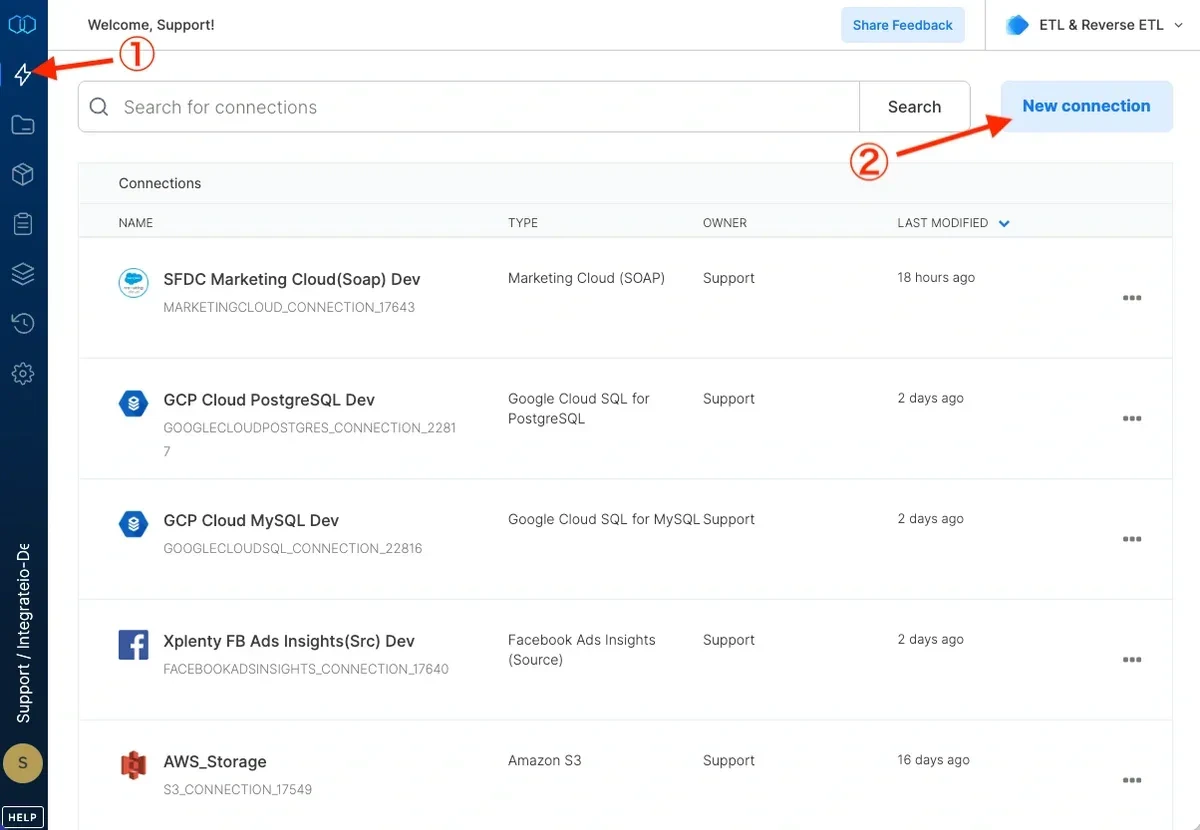Image resolution: width=1200 pixels, height=830 pixels.
Task: Click the Amazon S3 type cell
Action: click(544, 760)
